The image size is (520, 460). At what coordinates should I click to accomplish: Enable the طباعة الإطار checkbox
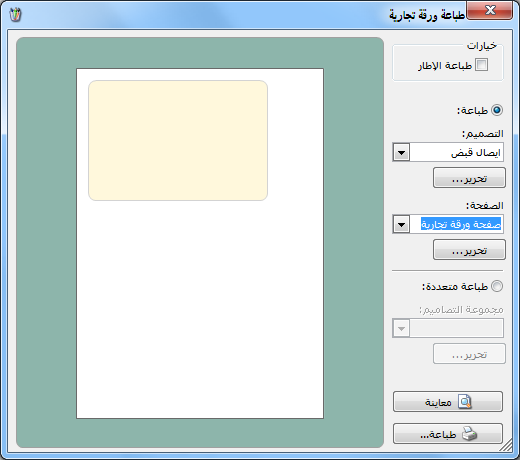(481, 65)
